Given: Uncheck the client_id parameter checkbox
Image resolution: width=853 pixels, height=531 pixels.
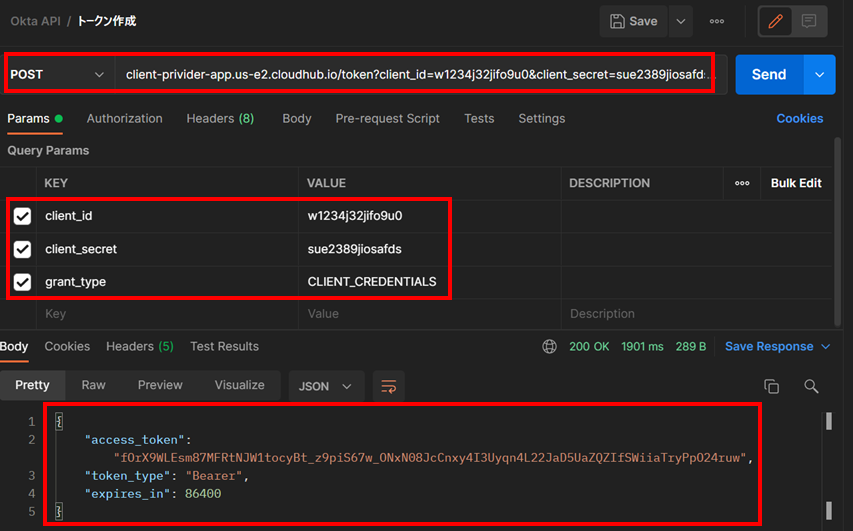Looking at the screenshot, I should click(x=23, y=216).
